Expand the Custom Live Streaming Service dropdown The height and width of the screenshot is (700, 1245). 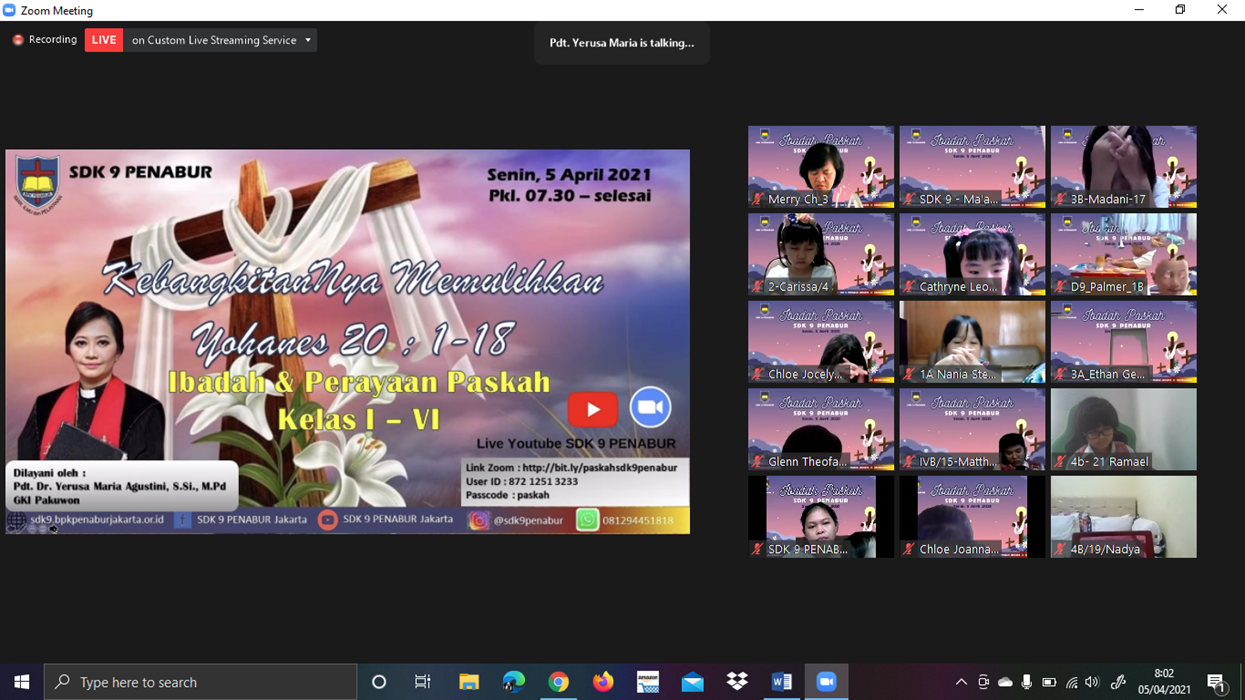[308, 40]
